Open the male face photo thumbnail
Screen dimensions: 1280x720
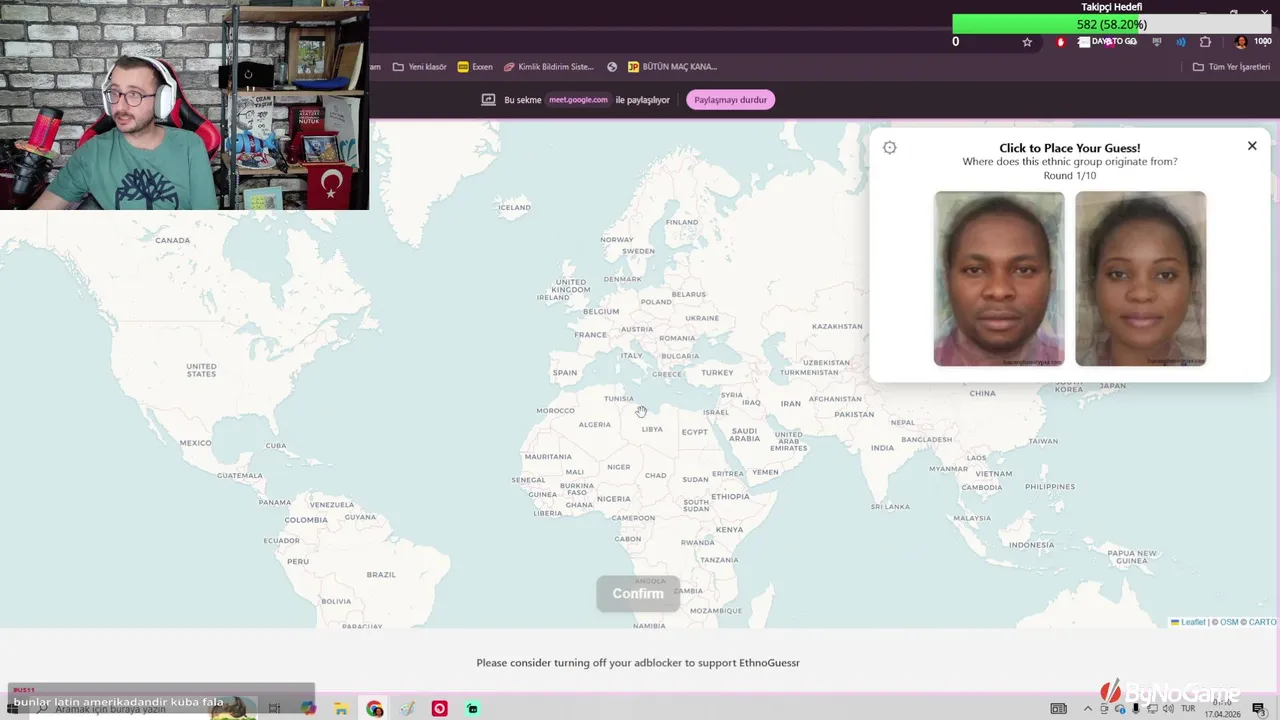point(999,278)
